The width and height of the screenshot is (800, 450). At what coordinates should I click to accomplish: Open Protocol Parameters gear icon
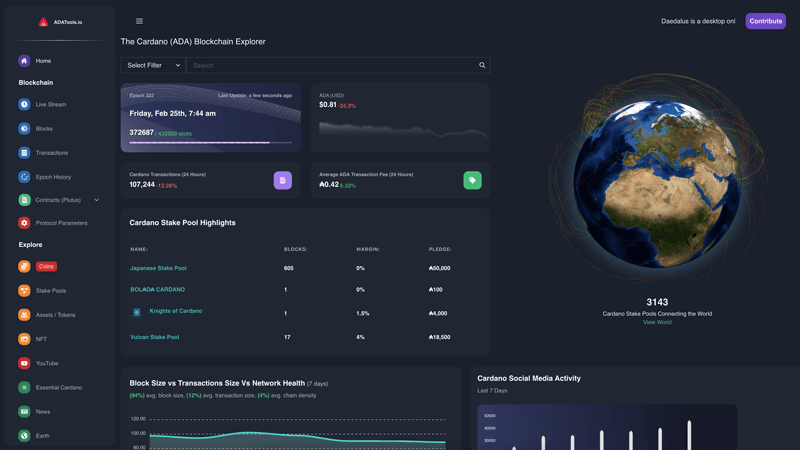(24, 223)
